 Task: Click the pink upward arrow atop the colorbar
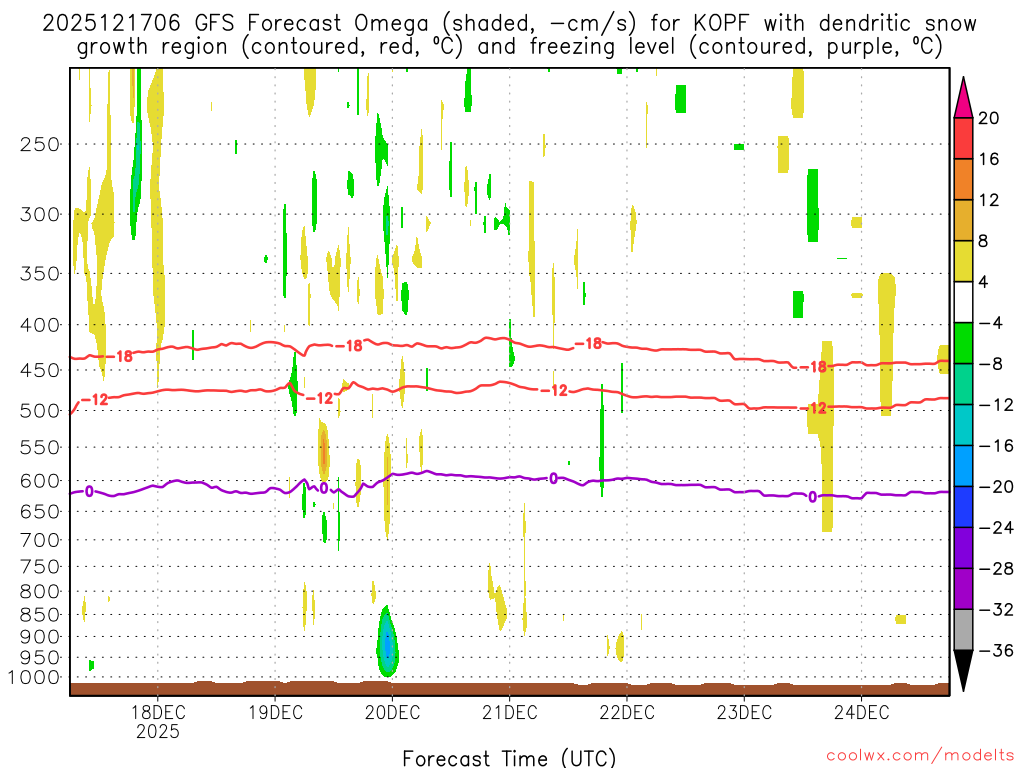point(964,96)
